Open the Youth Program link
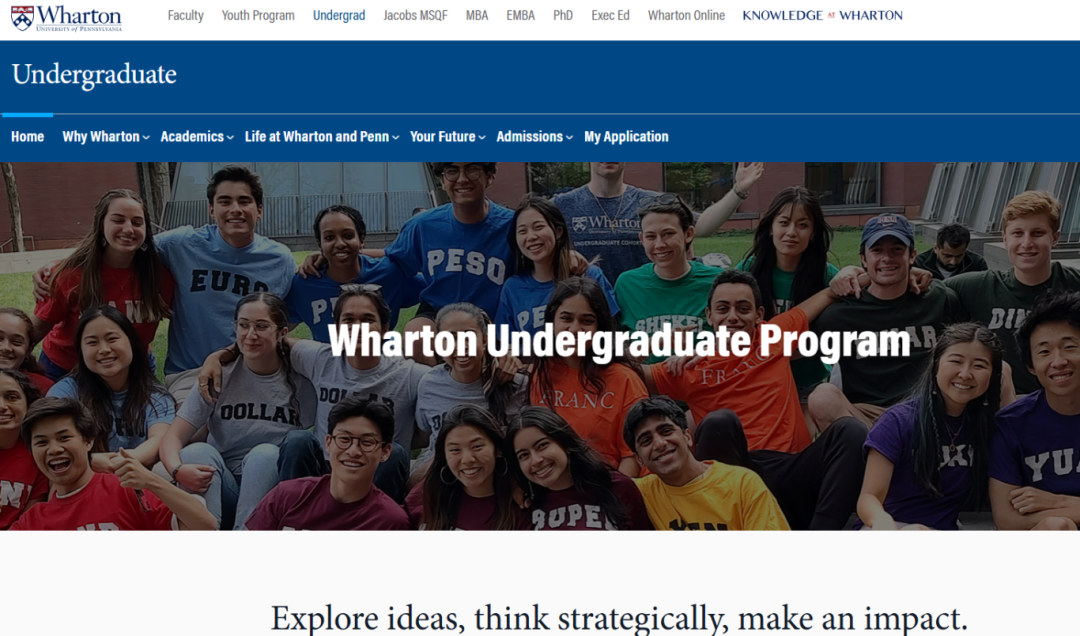This screenshot has width=1080, height=636. tap(258, 15)
